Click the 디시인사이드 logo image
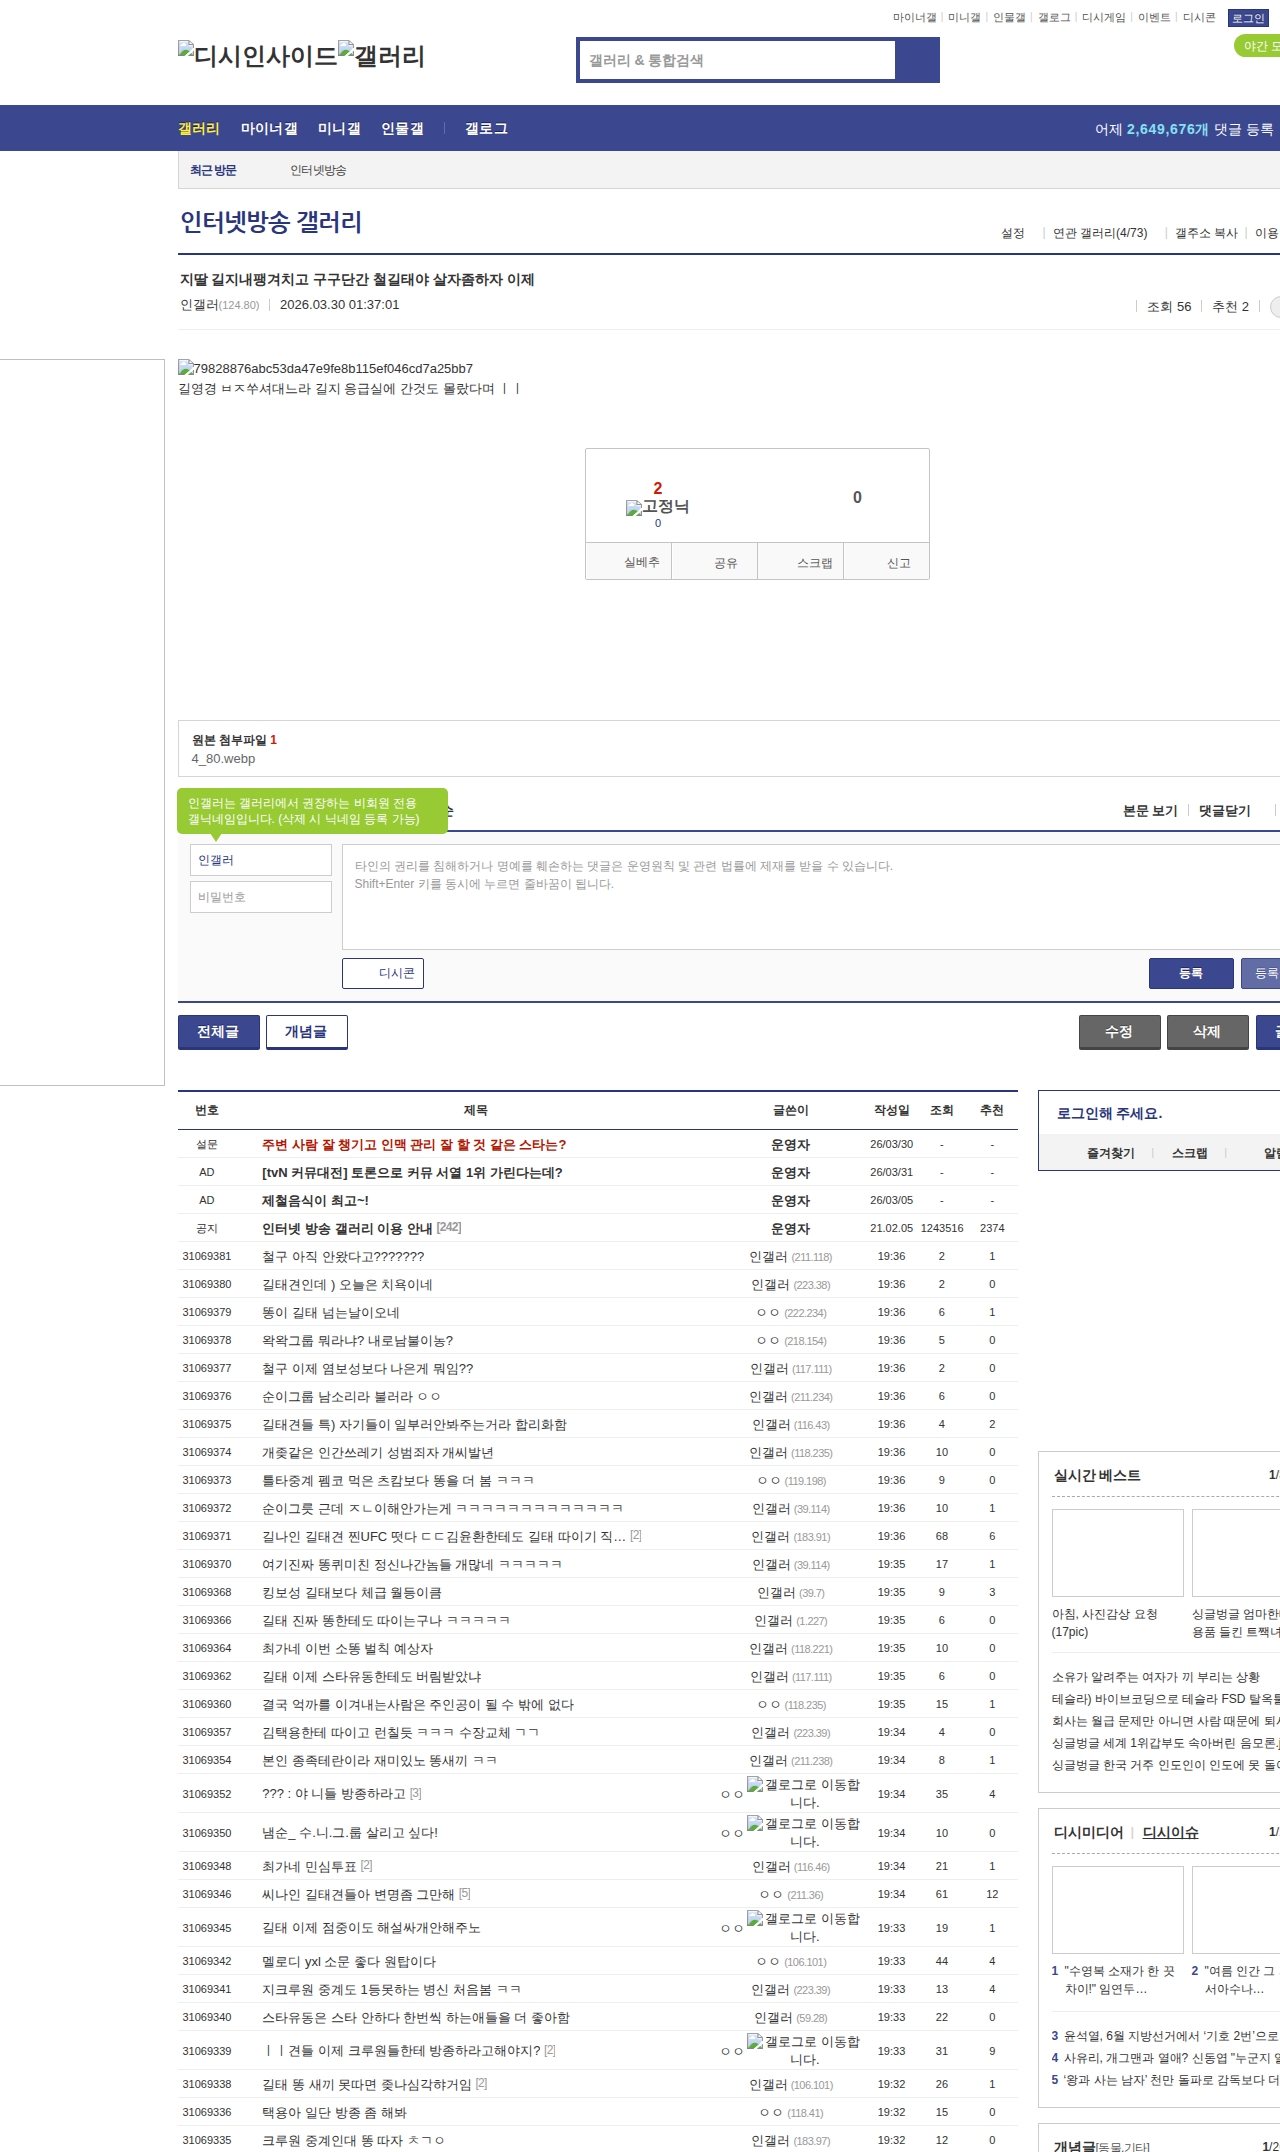The image size is (1280, 2152). coord(257,55)
